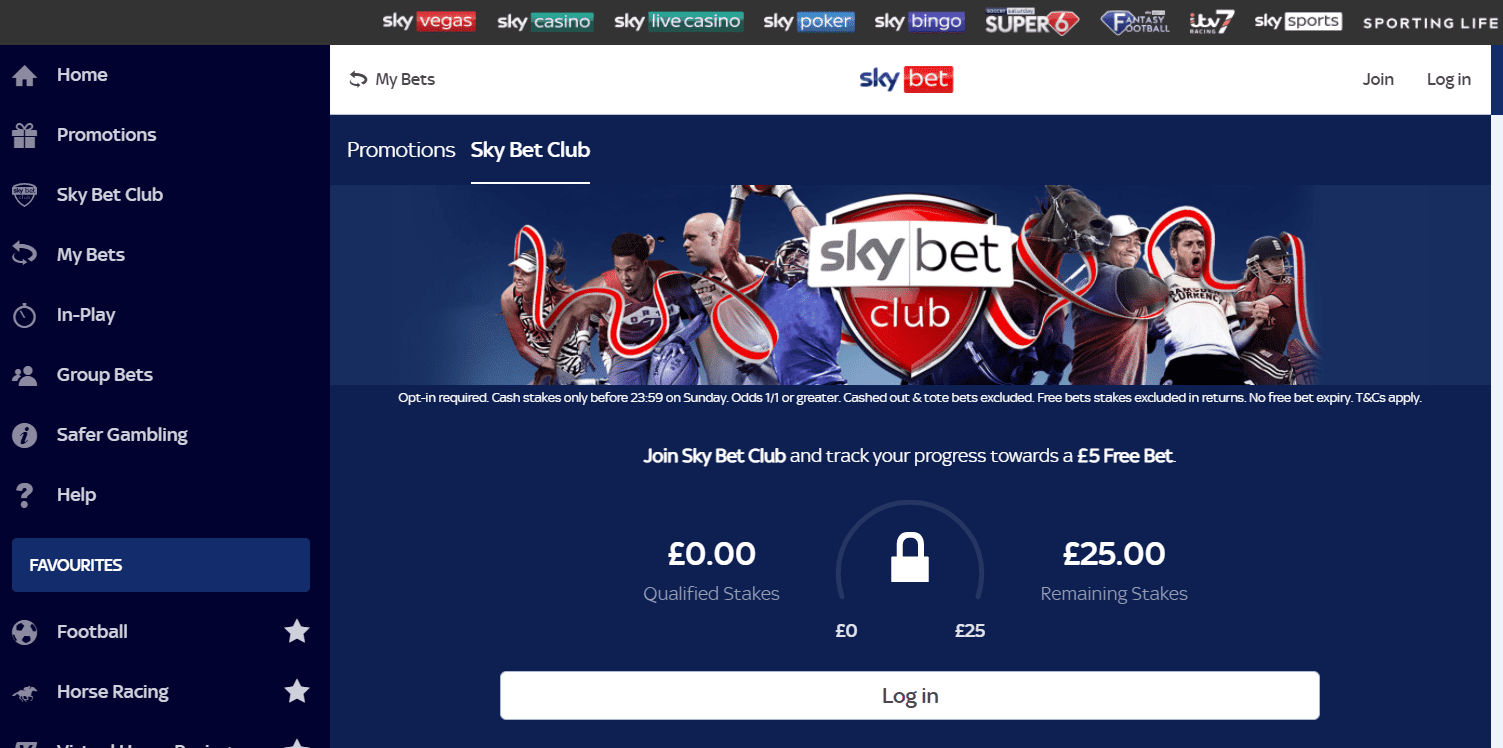
Task: Click the Join link in header
Action: (1378, 79)
